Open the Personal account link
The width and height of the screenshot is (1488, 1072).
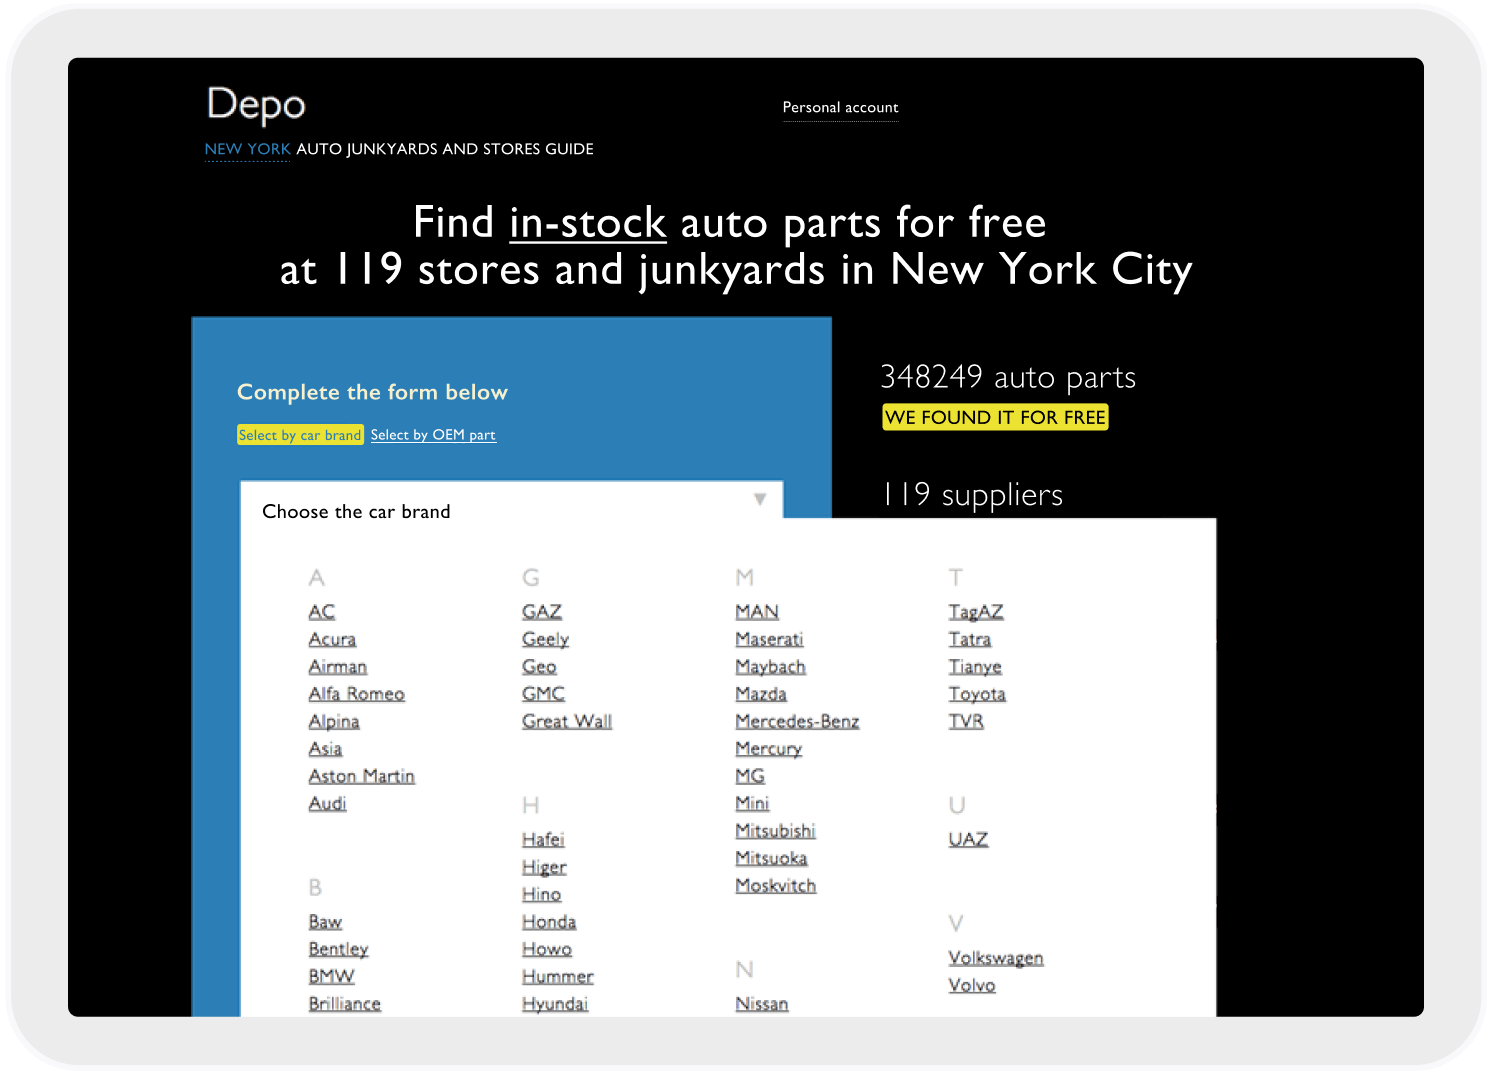[840, 108]
